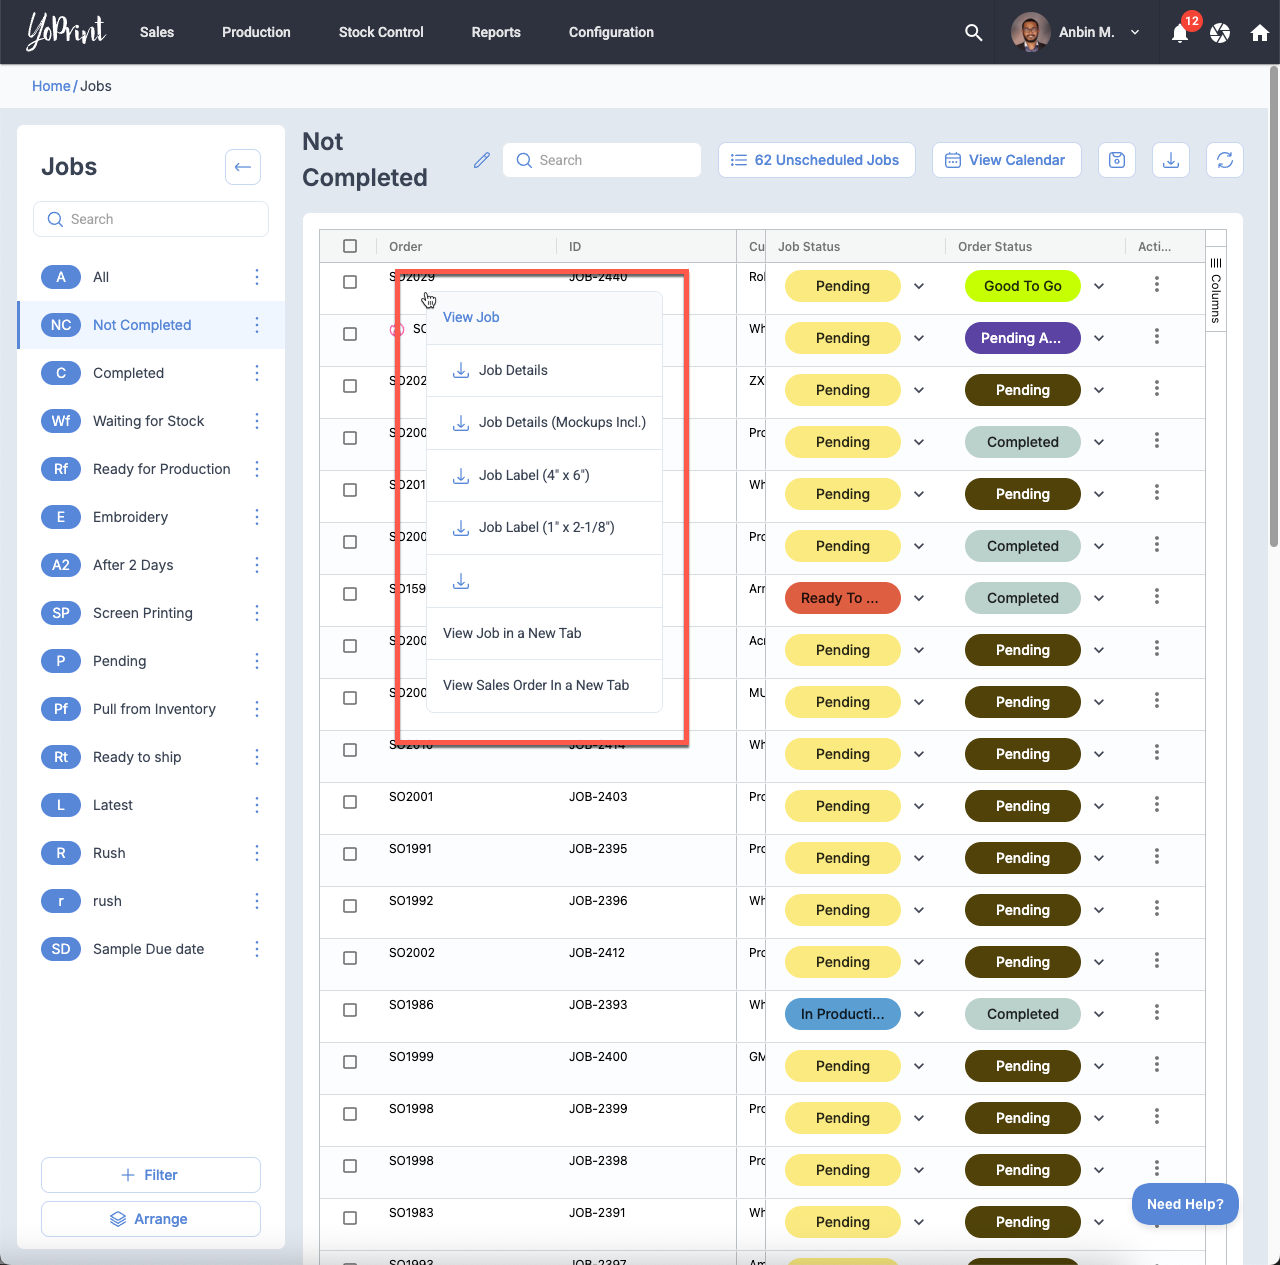The height and width of the screenshot is (1265, 1280).
Task: Expand the Good To Go order status dropdown
Action: pos(1099,286)
